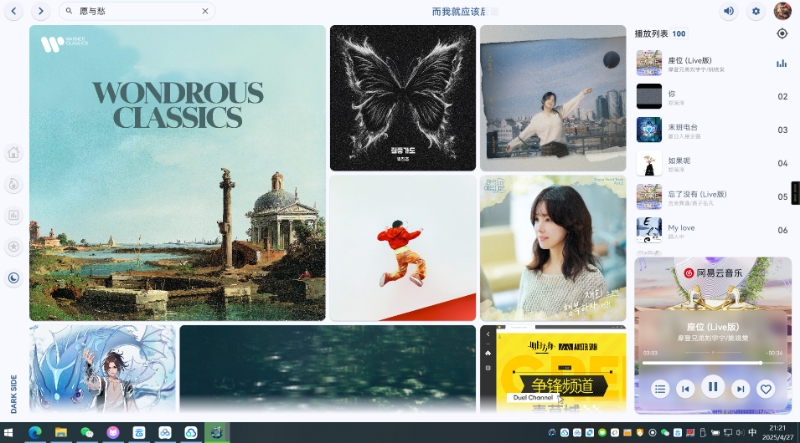Select the 座位 (Live版) playlist row
The image size is (800, 443).
click(713, 63)
